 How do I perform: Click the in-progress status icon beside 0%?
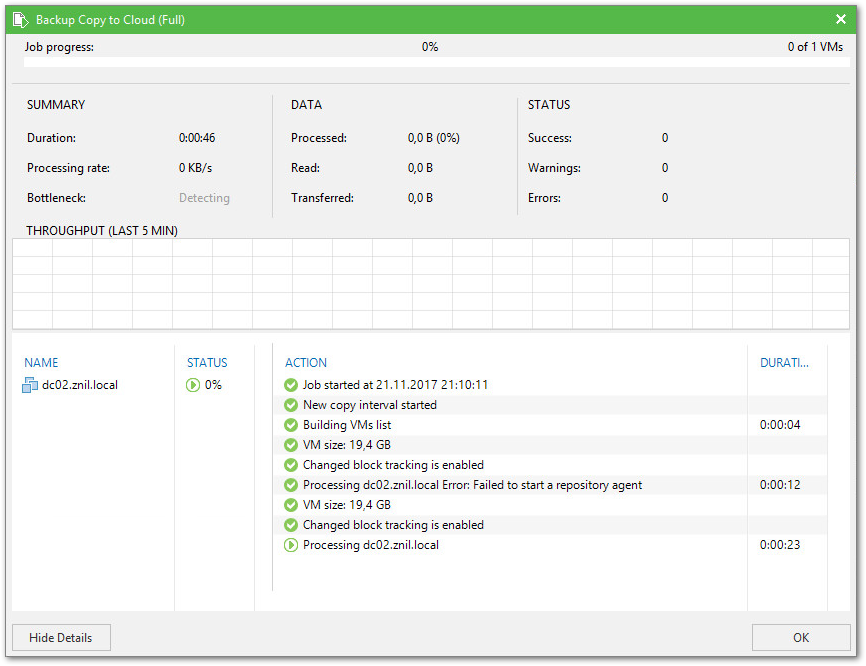(x=193, y=385)
